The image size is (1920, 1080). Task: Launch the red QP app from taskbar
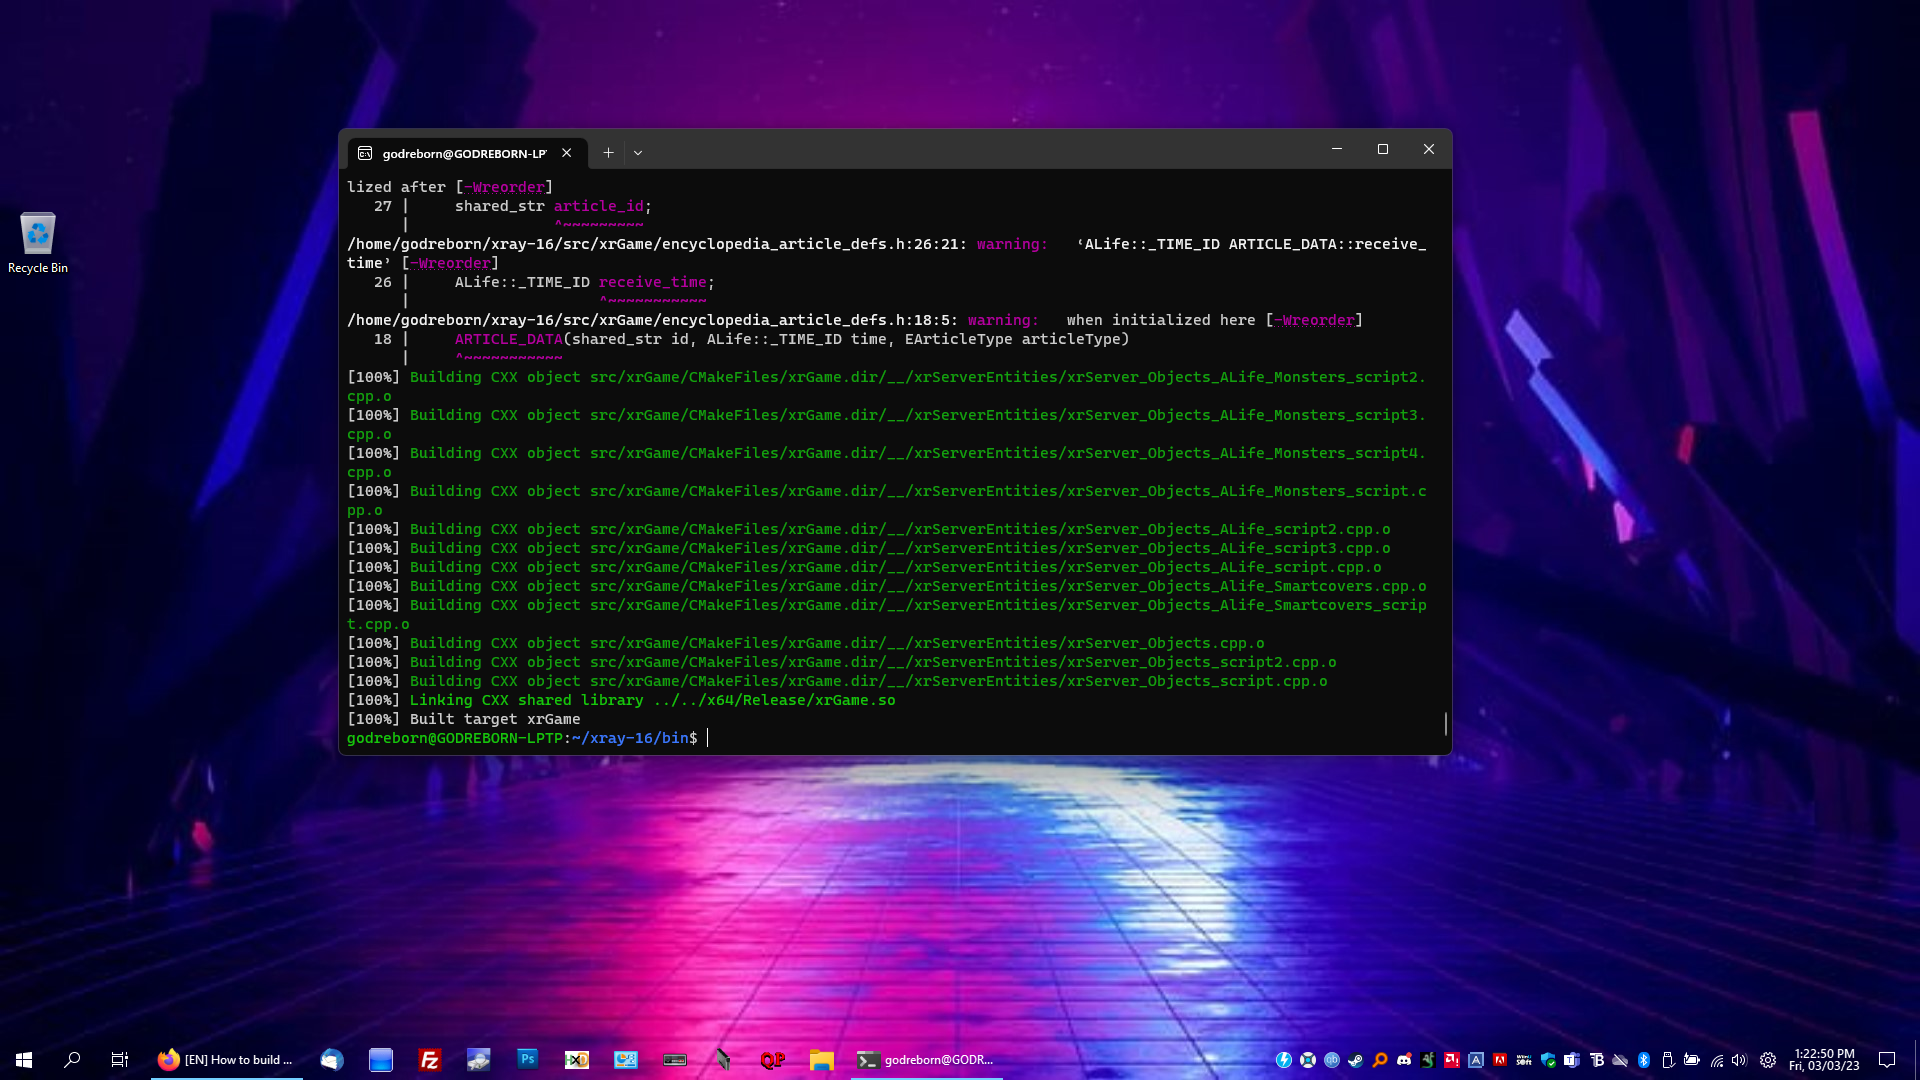(x=773, y=1060)
